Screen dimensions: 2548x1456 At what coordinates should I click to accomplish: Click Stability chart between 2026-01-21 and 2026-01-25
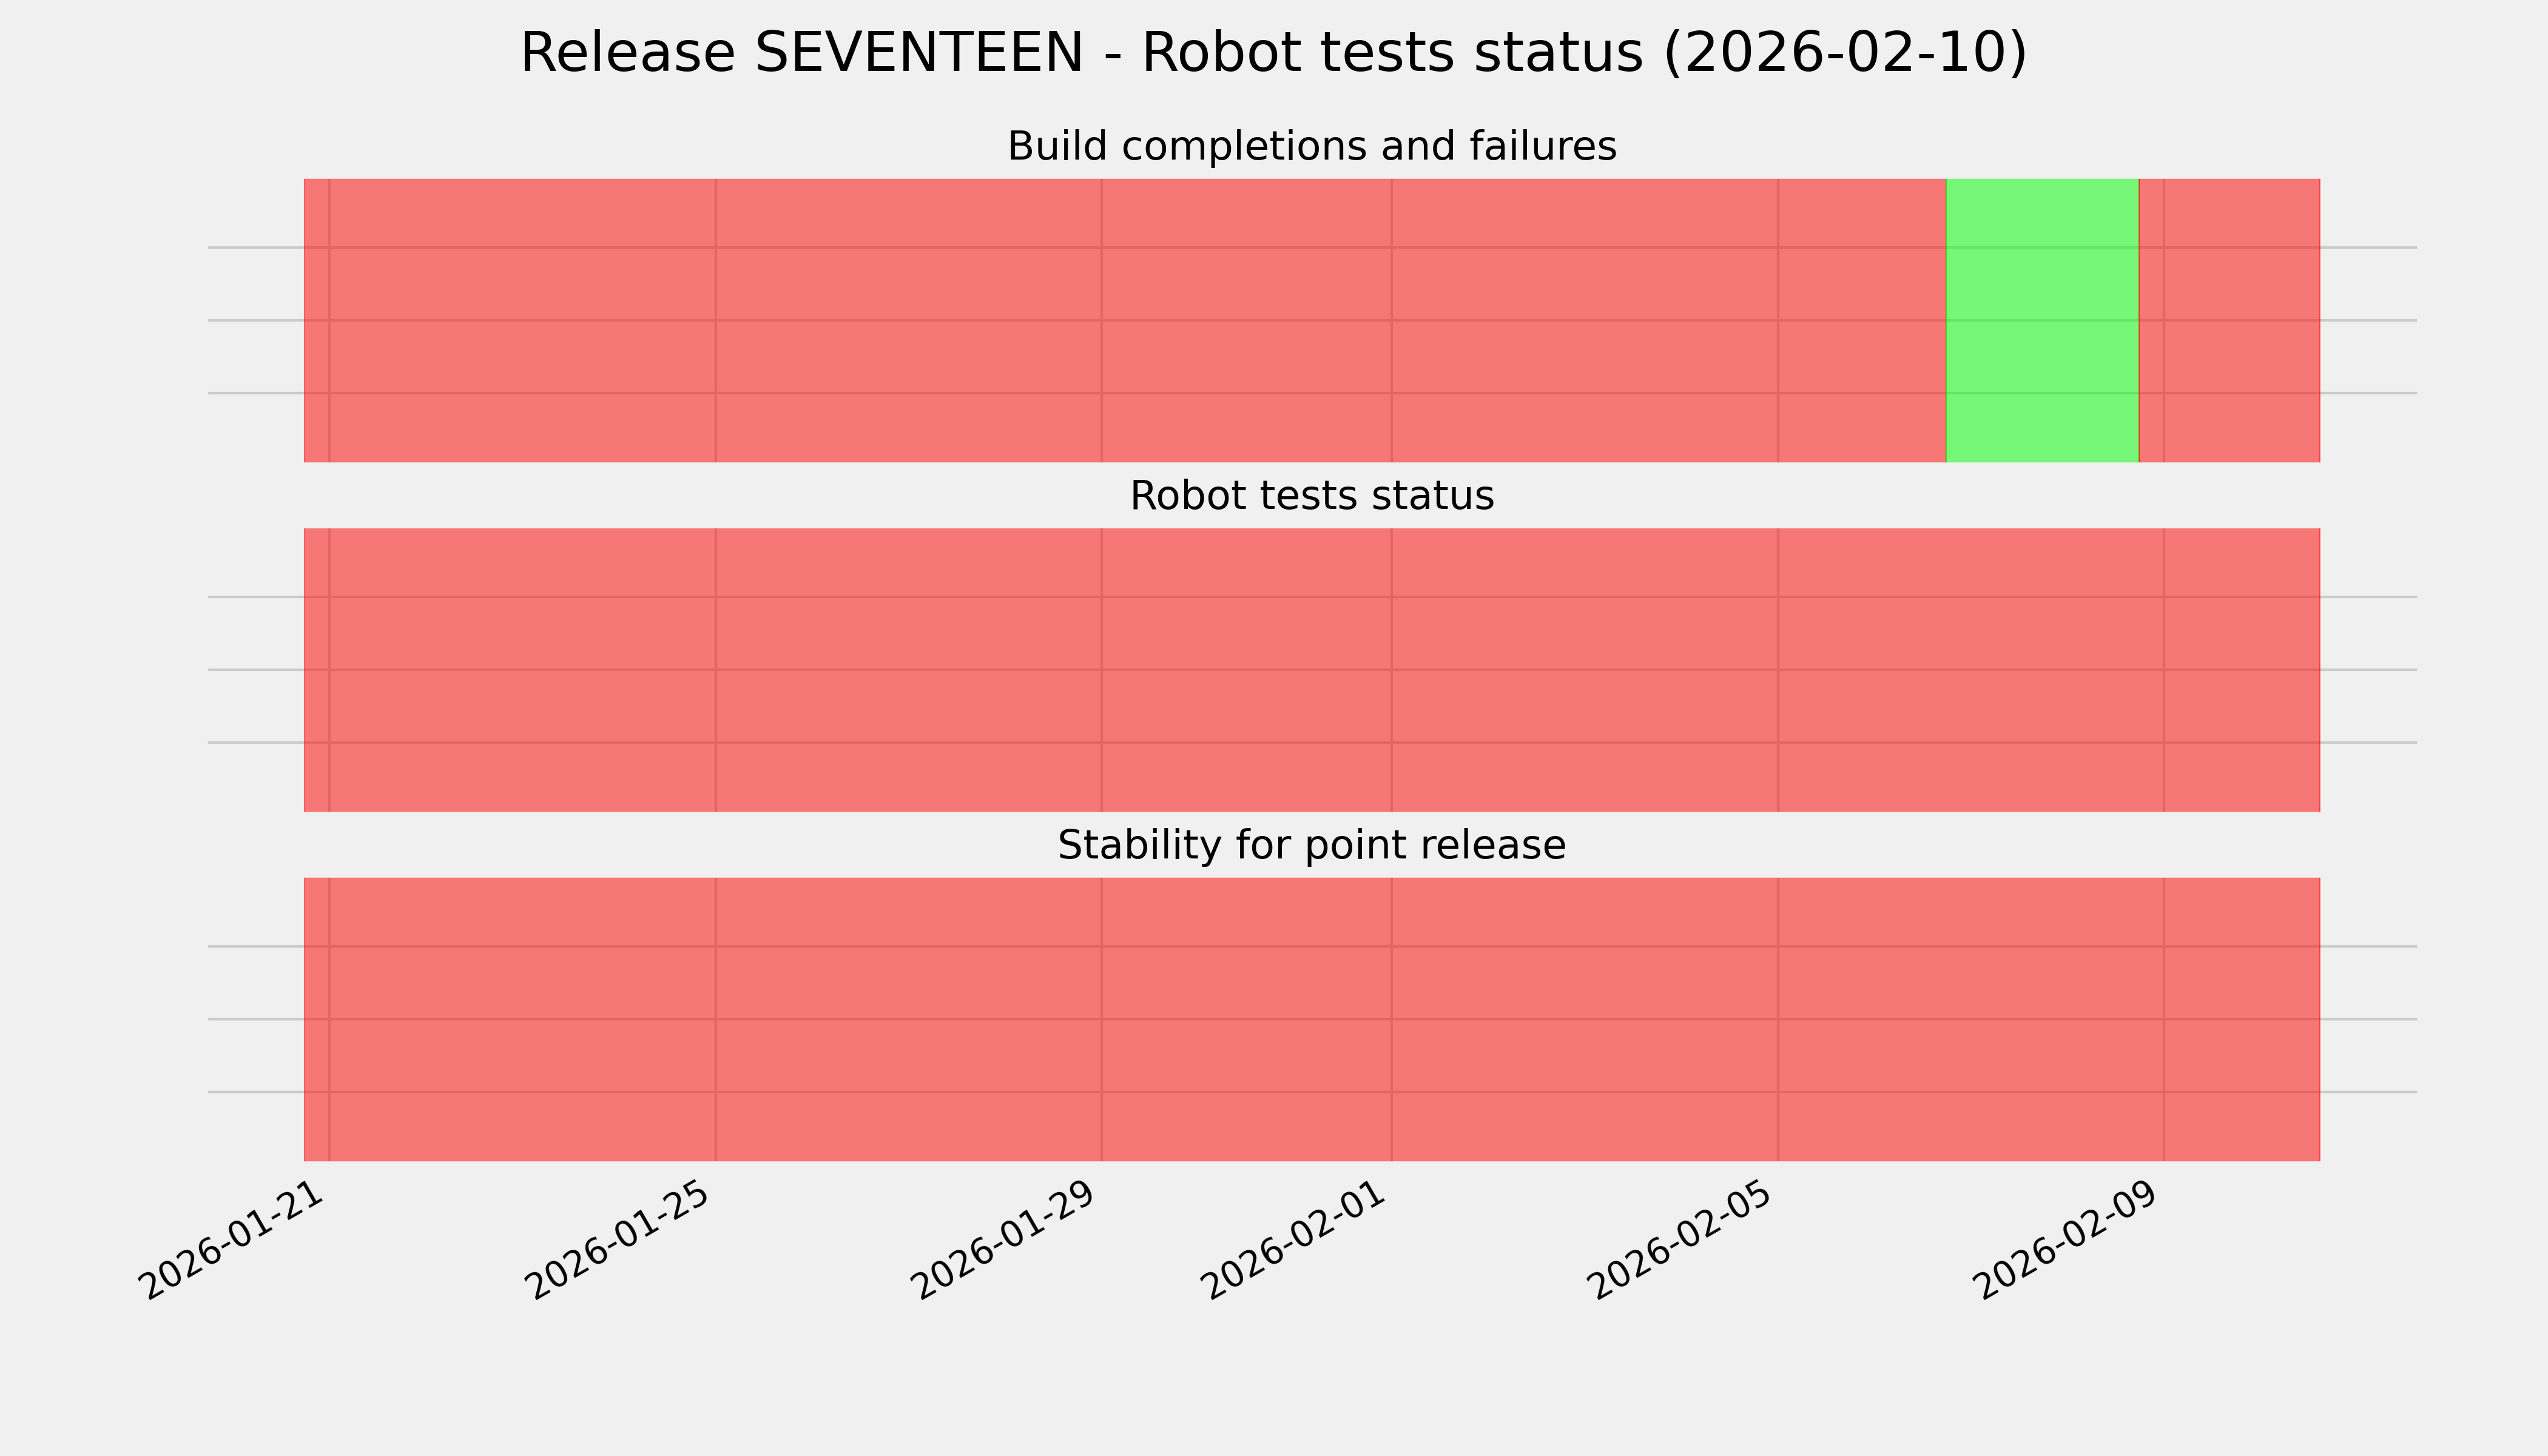tap(522, 1019)
